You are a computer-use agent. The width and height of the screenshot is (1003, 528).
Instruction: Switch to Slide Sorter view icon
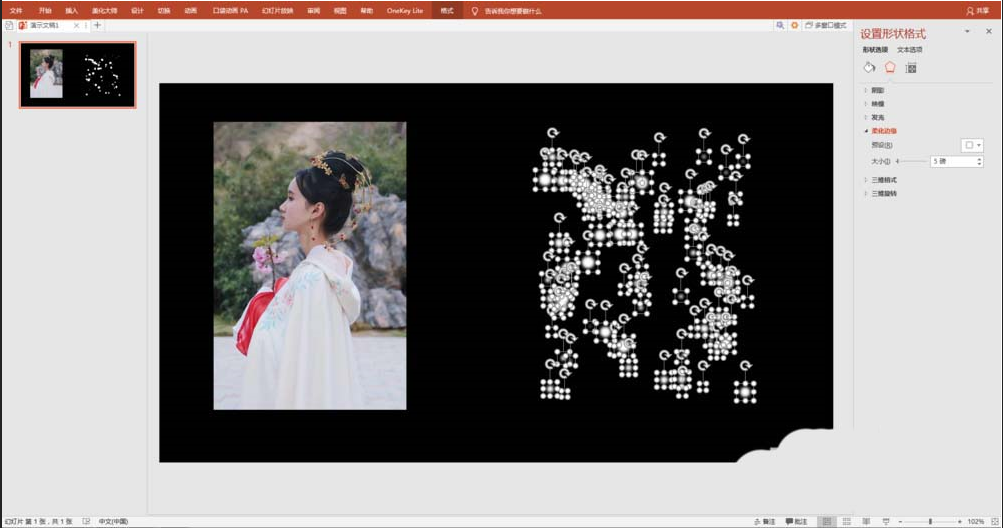pos(847,522)
